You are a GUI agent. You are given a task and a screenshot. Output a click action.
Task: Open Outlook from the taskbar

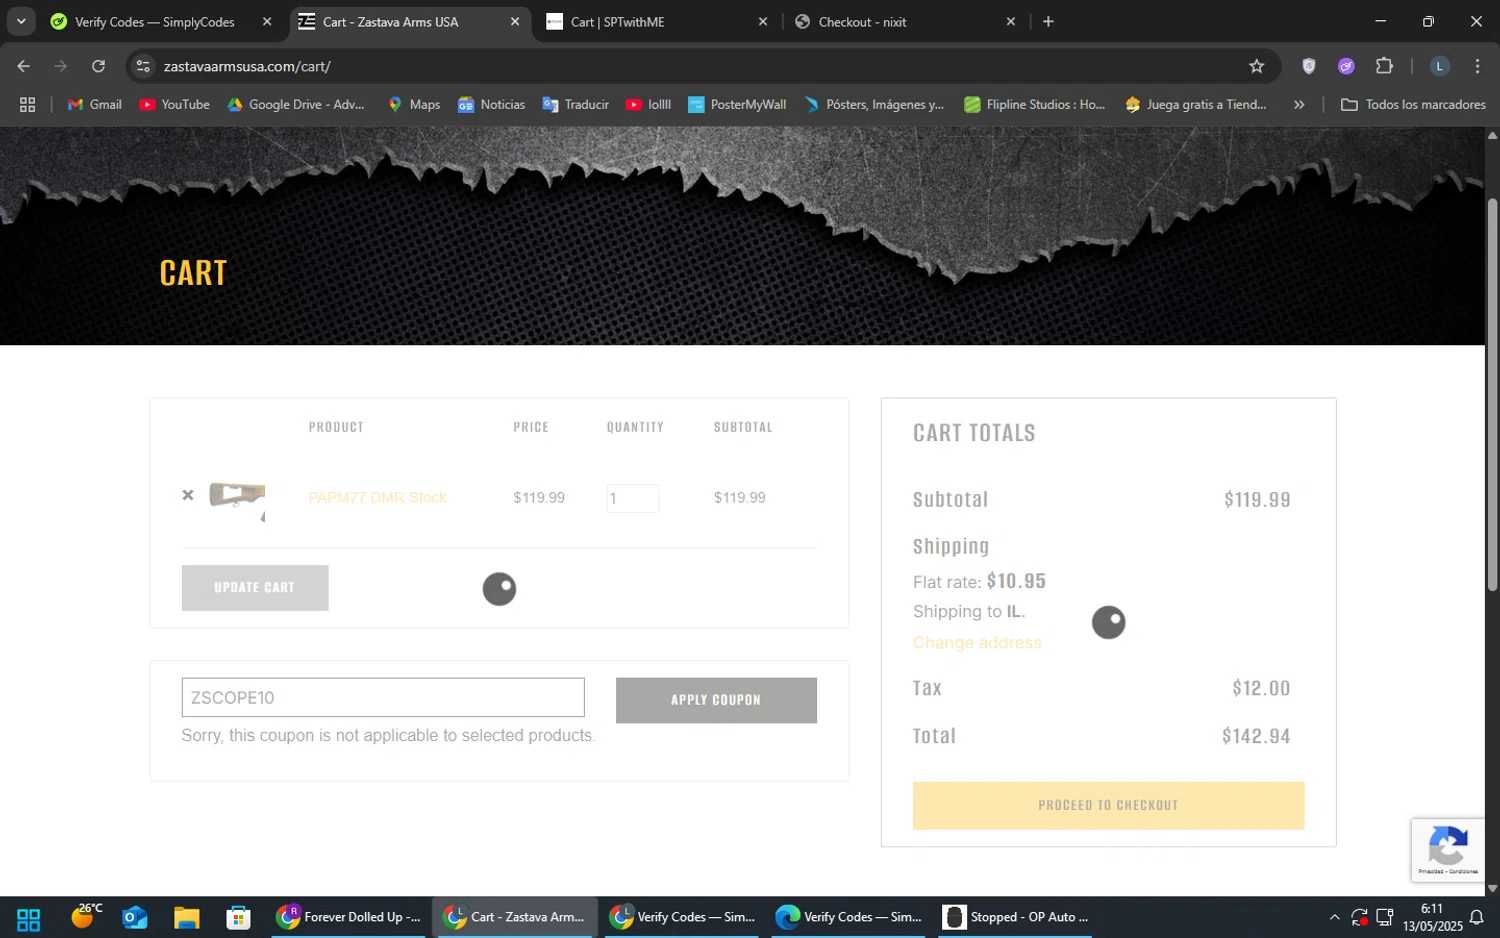coord(135,917)
